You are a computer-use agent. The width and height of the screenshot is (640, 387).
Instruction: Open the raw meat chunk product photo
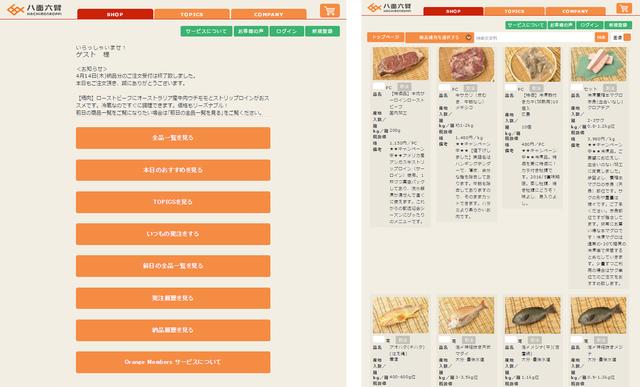point(467,64)
